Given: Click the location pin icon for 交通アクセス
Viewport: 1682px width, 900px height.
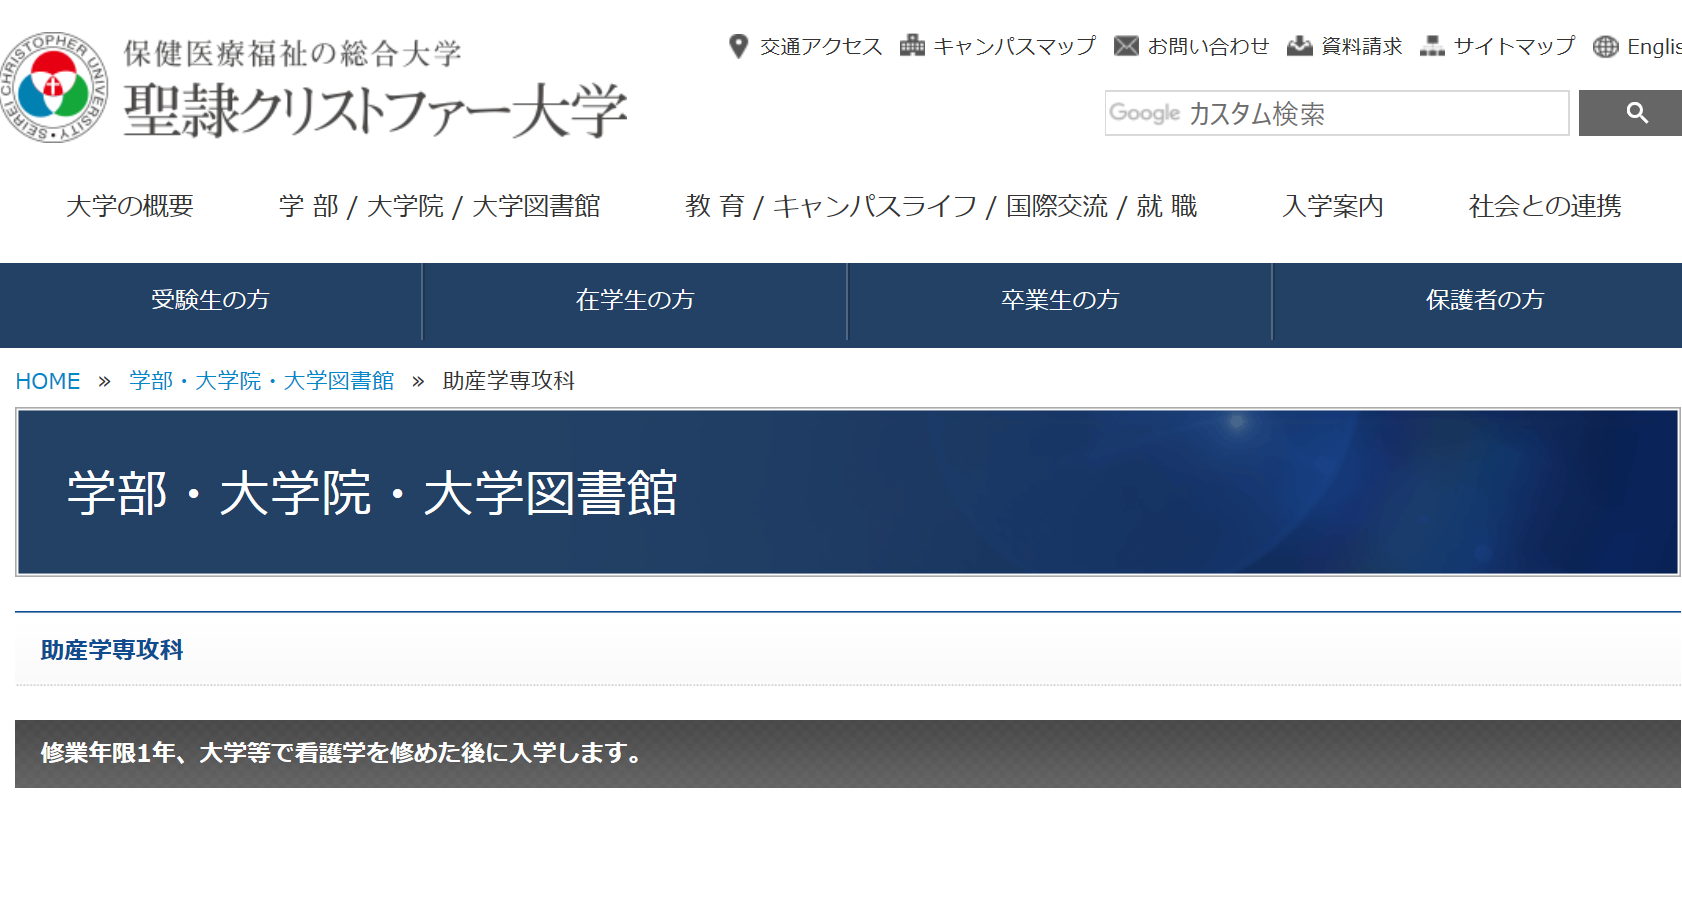Looking at the screenshot, I should (x=738, y=46).
